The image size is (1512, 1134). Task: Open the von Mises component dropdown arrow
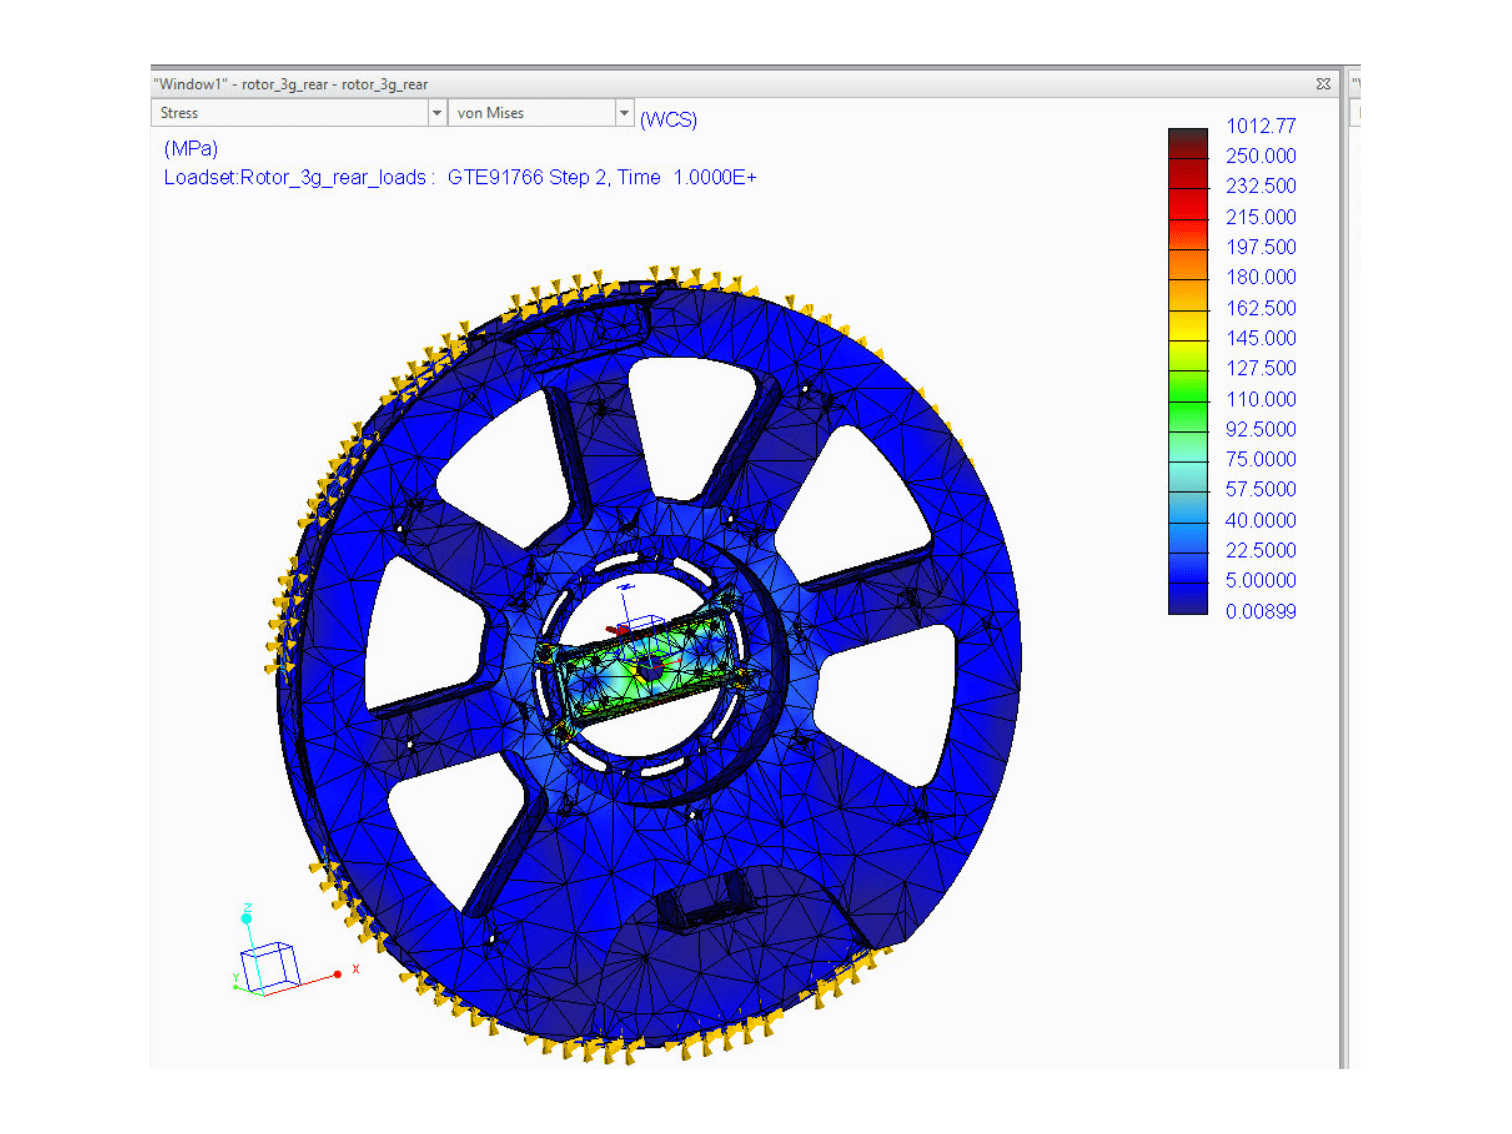pos(624,113)
